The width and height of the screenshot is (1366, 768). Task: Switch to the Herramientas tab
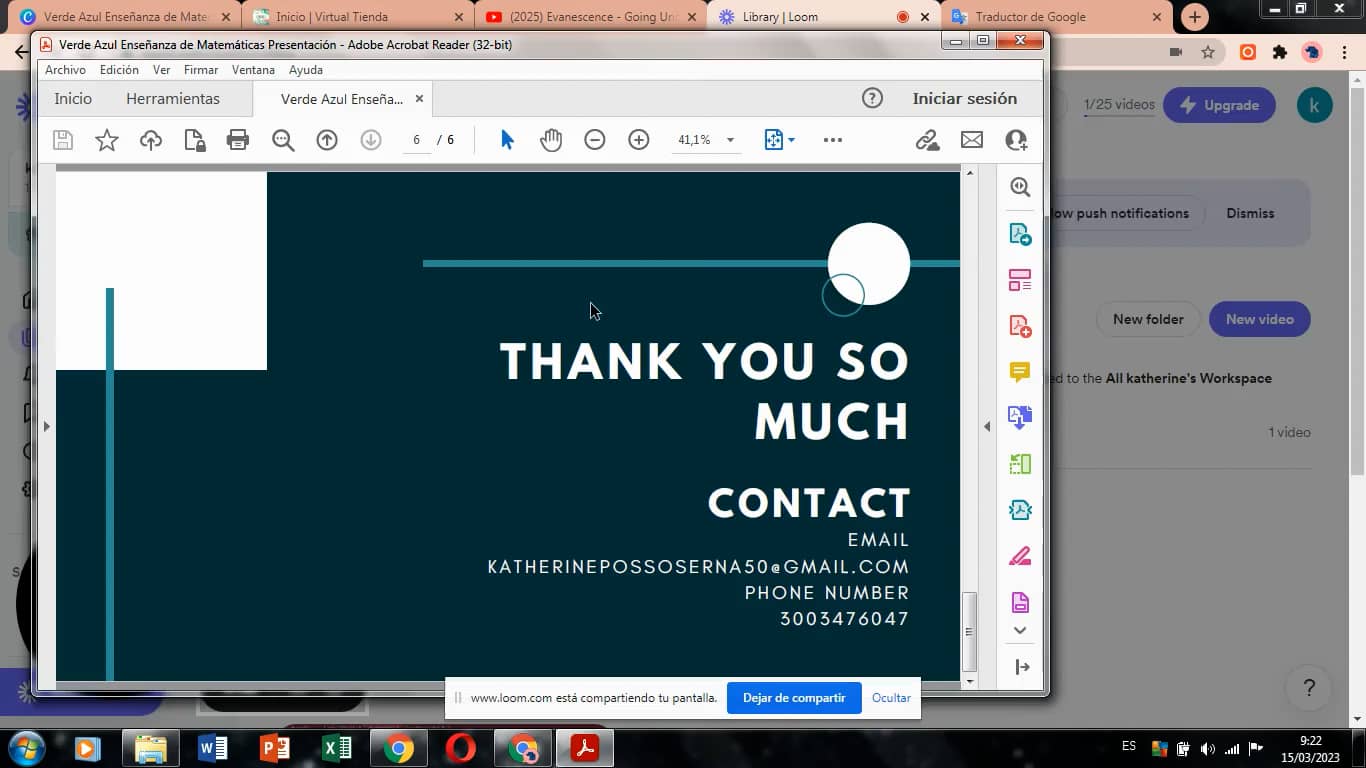pyautogui.click(x=173, y=98)
